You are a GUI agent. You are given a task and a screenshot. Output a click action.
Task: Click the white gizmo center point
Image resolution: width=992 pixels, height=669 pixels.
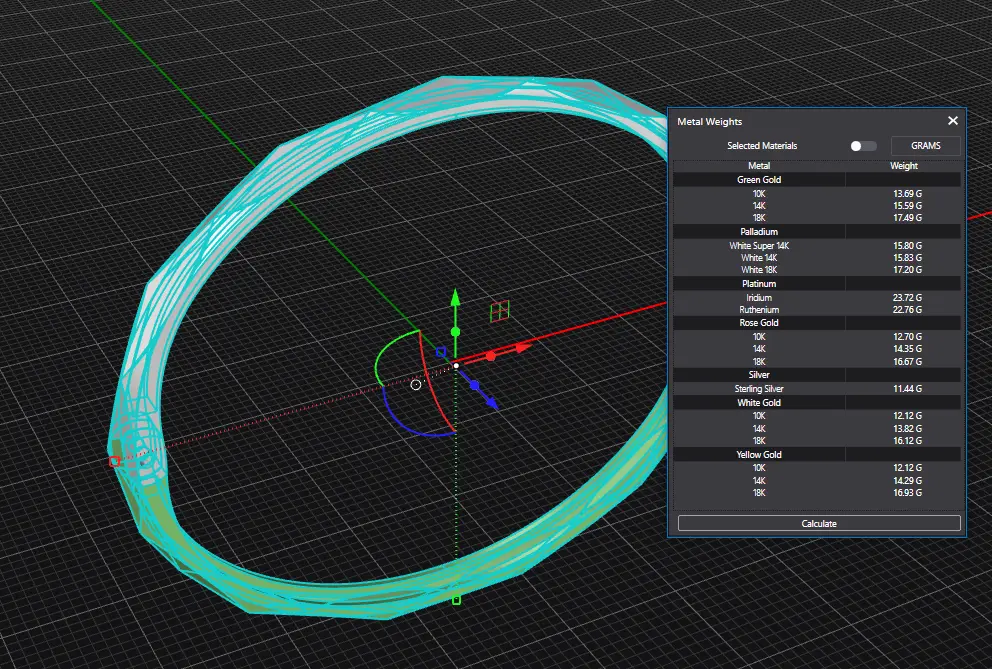point(456,366)
